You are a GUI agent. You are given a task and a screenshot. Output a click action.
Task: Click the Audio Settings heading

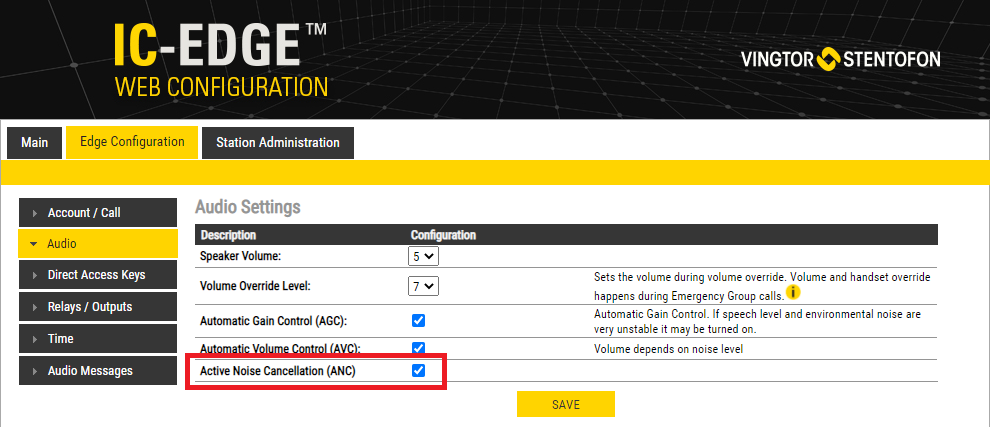click(x=248, y=207)
